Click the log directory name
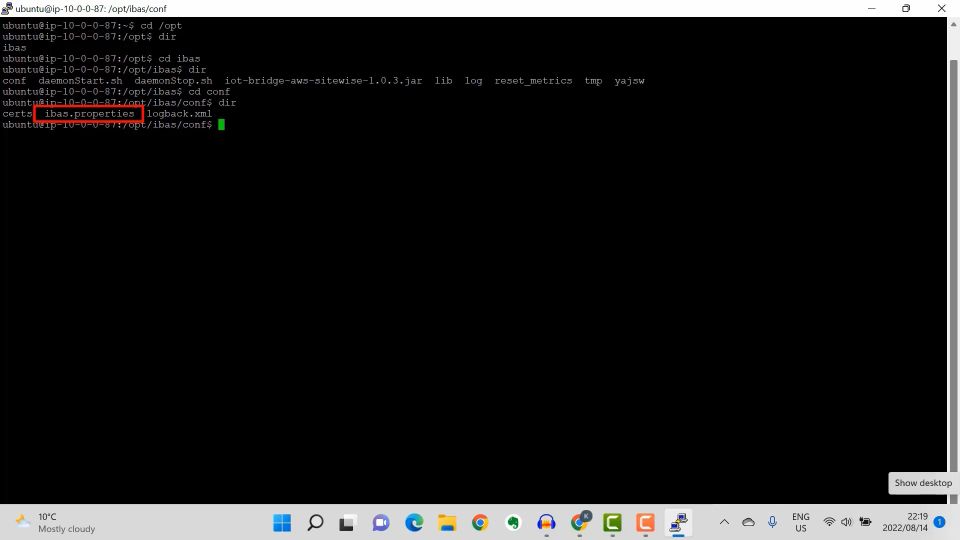Image resolution: width=960 pixels, height=540 pixels. click(x=473, y=80)
